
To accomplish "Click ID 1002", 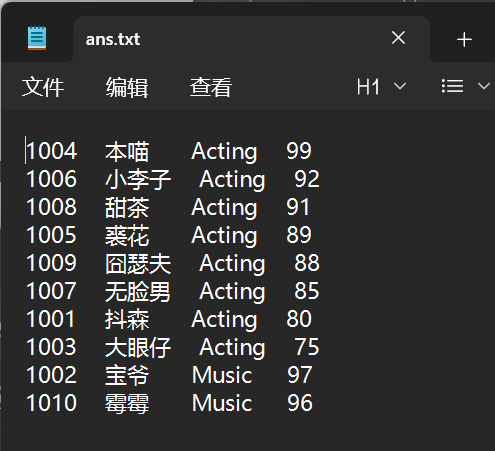I will coord(52,375).
